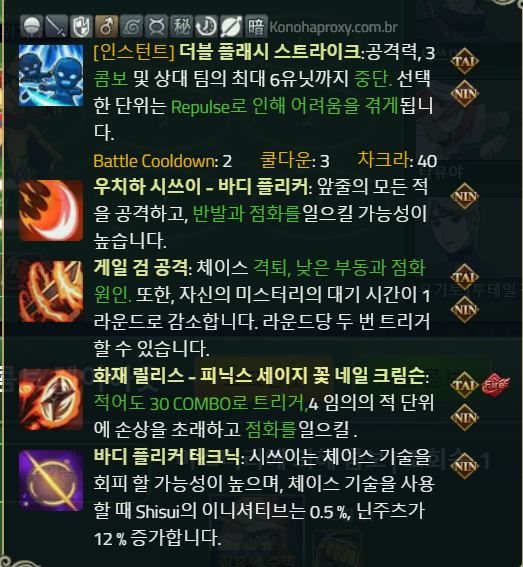The height and width of the screenshot is (567, 523).
Task: Click the clock attribute icon in top row
Action: [x=207, y=26]
